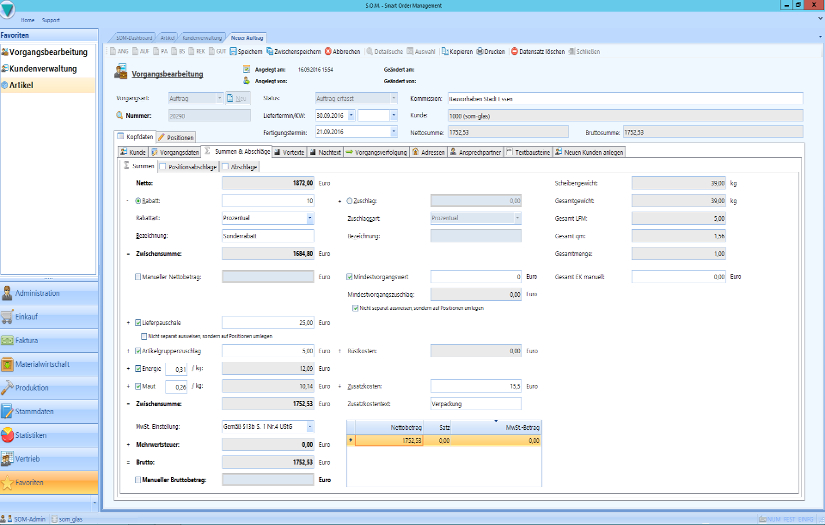Image resolution: width=825 pixels, height=525 pixels.
Task: Click the Zusatzkostentext input field
Action: (x=476, y=404)
